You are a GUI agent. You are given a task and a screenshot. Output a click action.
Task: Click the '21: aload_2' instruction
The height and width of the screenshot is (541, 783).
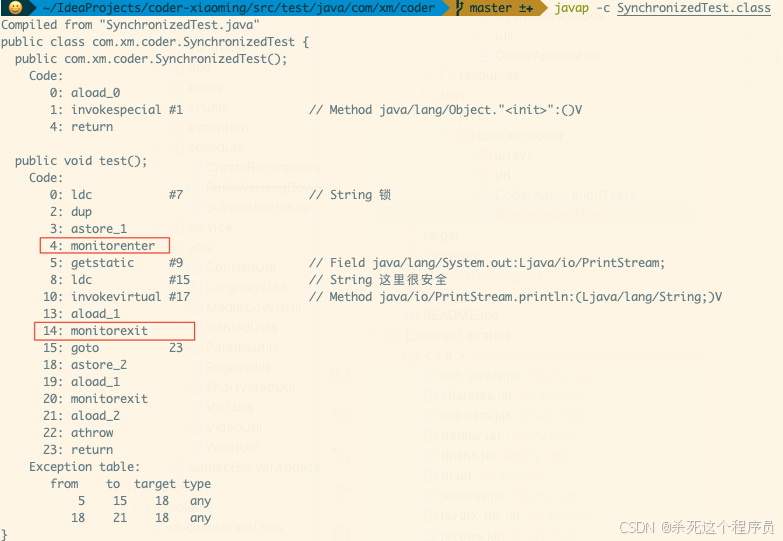(x=81, y=416)
